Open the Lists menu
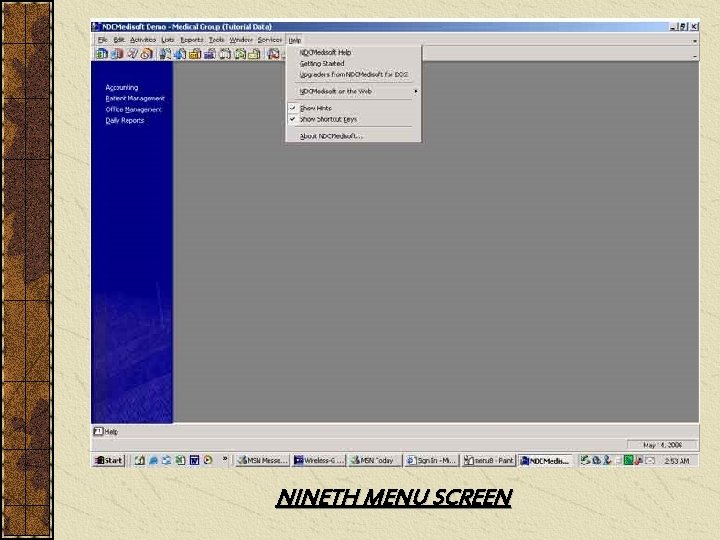Viewport: 720px width, 540px height. tap(168, 40)
